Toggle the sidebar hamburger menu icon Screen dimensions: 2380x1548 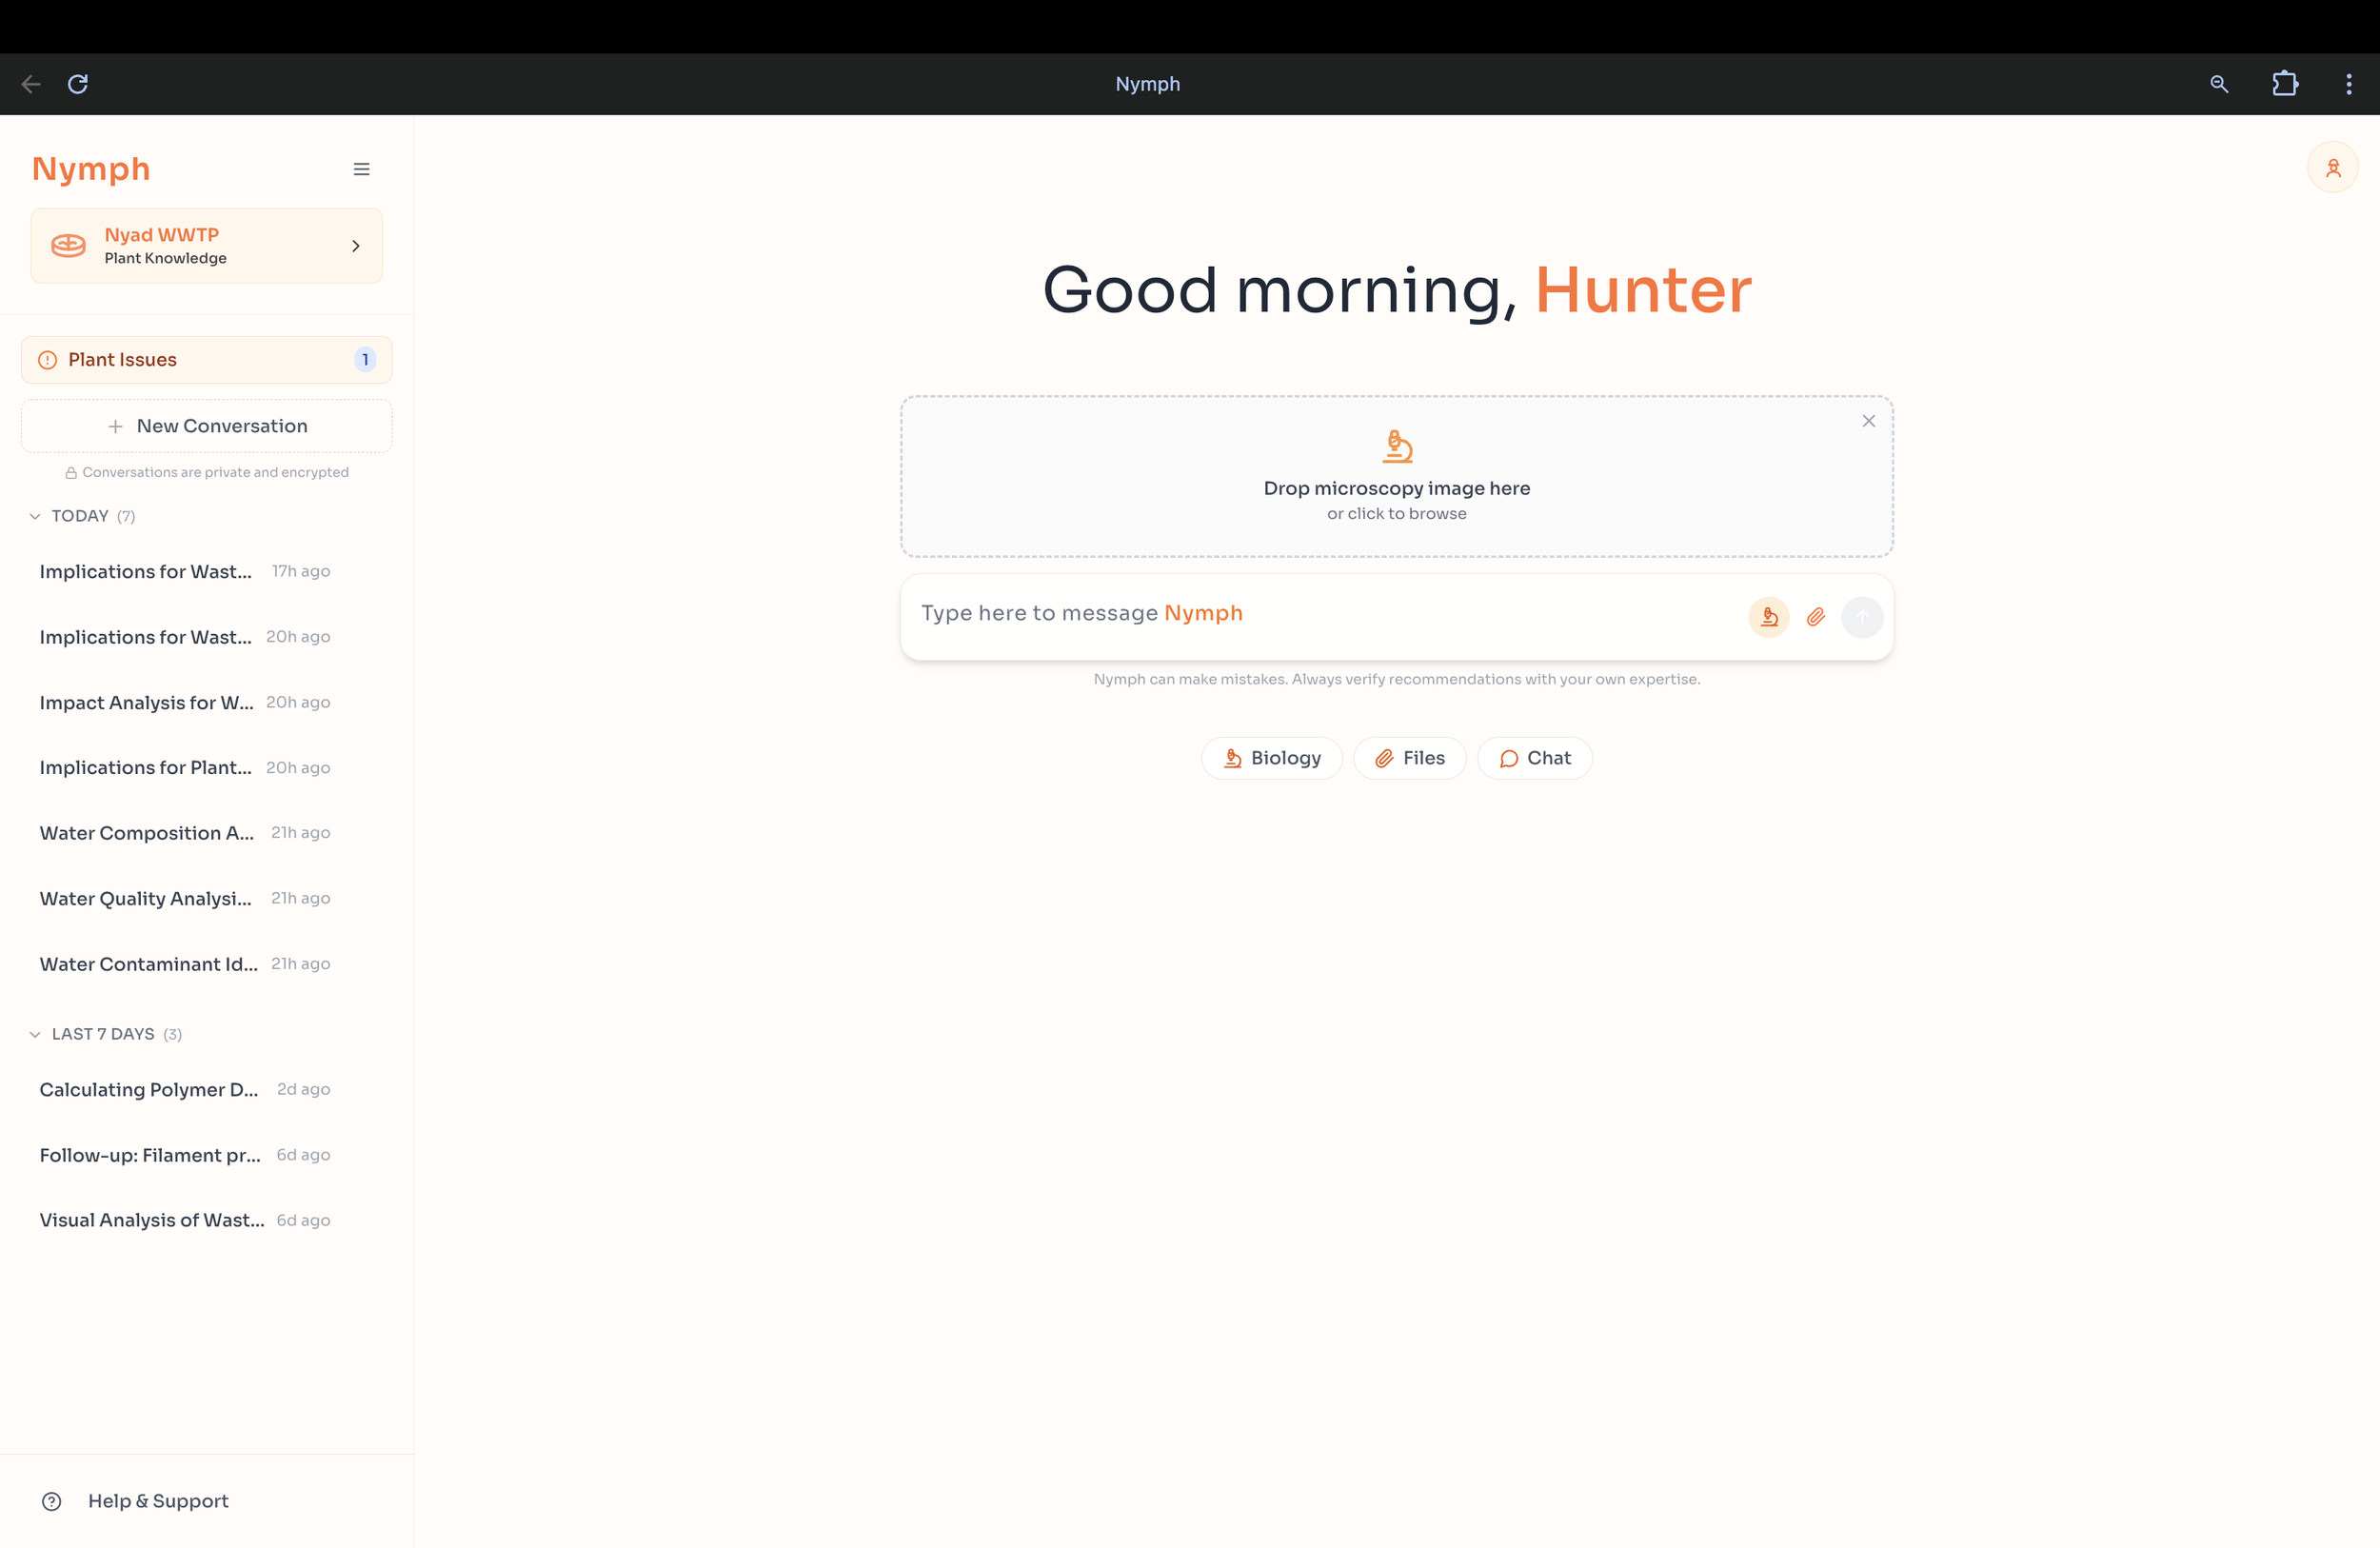(361, 169)
